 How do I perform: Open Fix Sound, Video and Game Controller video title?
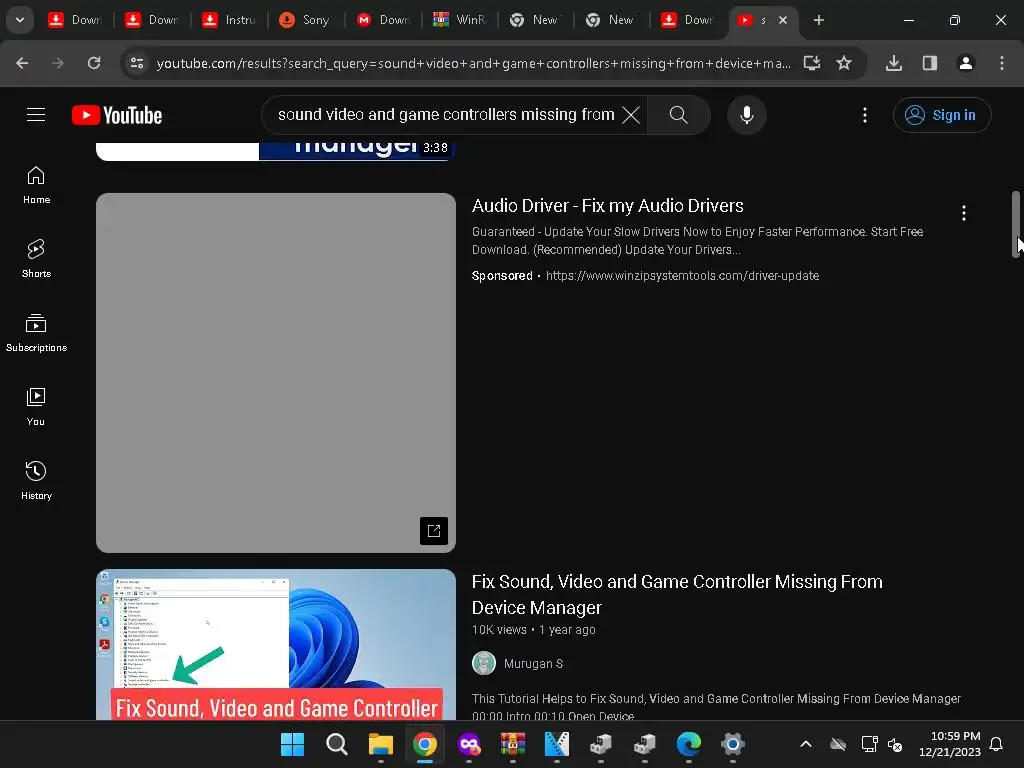click(677, 595)
